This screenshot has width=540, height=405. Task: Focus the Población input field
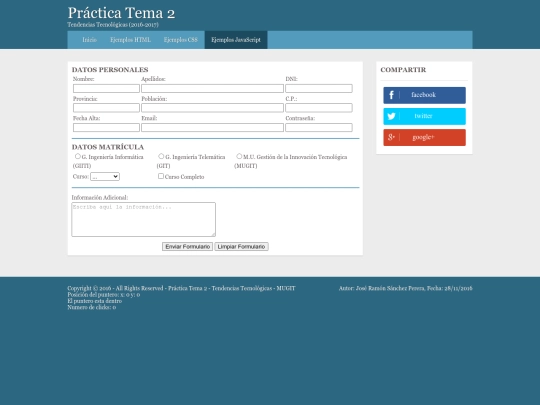tap(212, 108)
